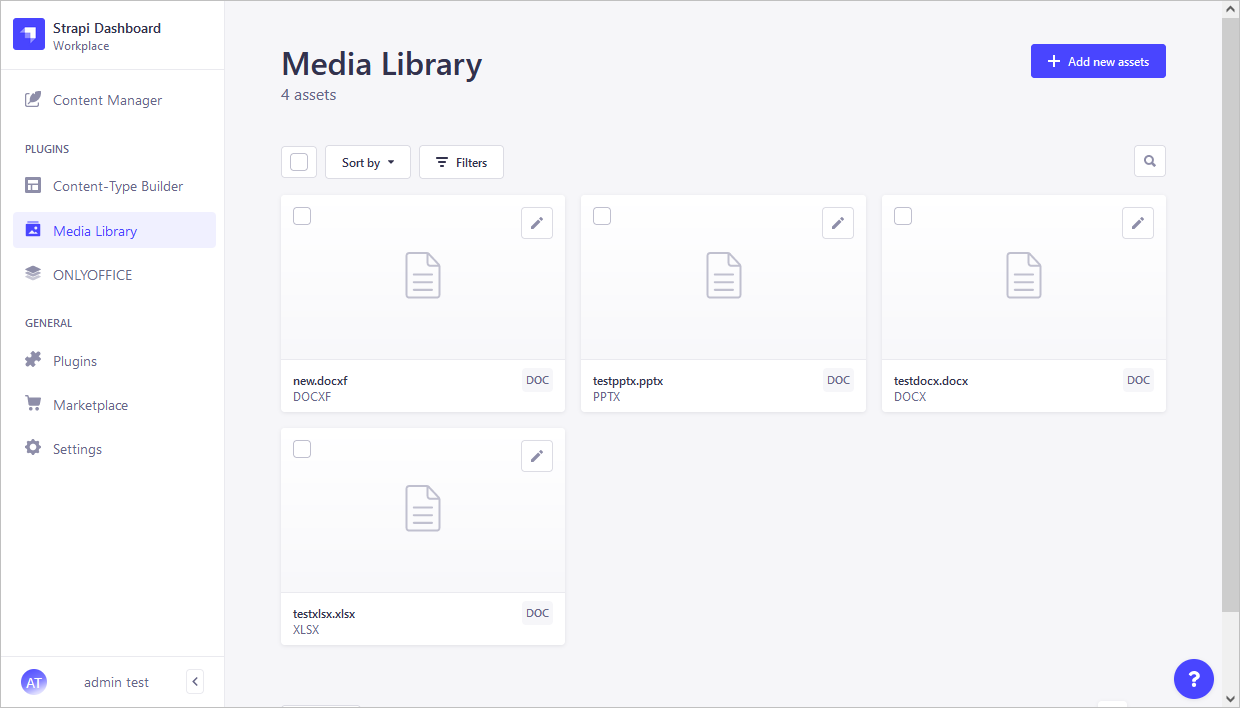This screenshot has height=708, width=1240.
Task: Open Settings via the gear icon
Action: [x=33, y=448]
